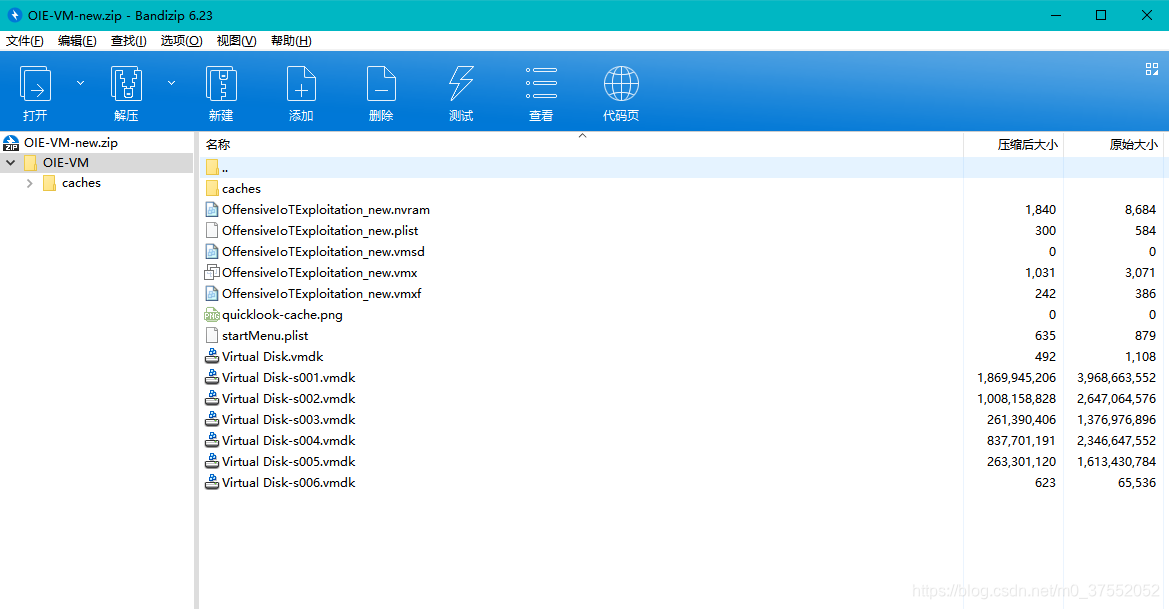Click the OffensiveIoTExploitation_new.vmx file icon
The width and height of the screenshot is (1169, 609).
point(212,273)
